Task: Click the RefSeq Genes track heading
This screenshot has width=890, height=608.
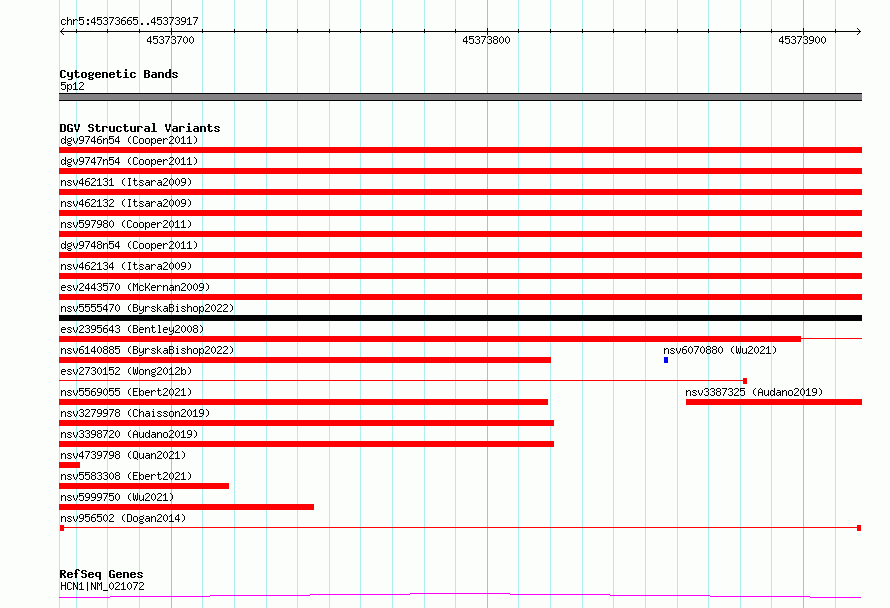Action: tap(101, 574)
